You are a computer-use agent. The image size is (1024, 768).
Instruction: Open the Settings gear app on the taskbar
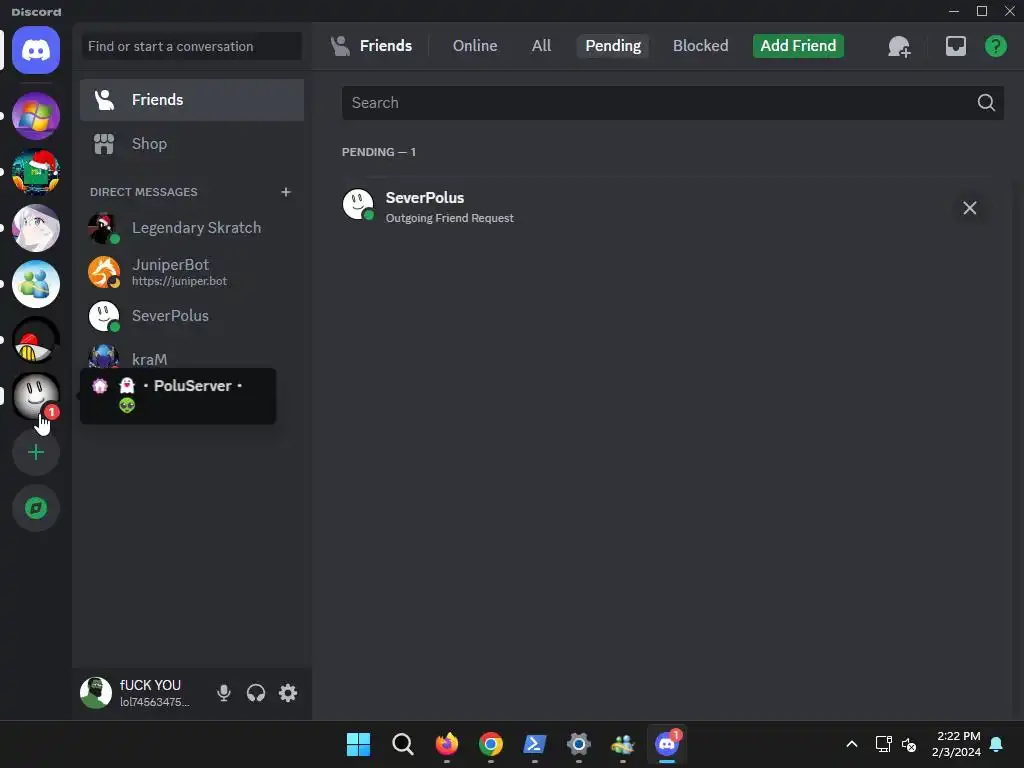579,744
